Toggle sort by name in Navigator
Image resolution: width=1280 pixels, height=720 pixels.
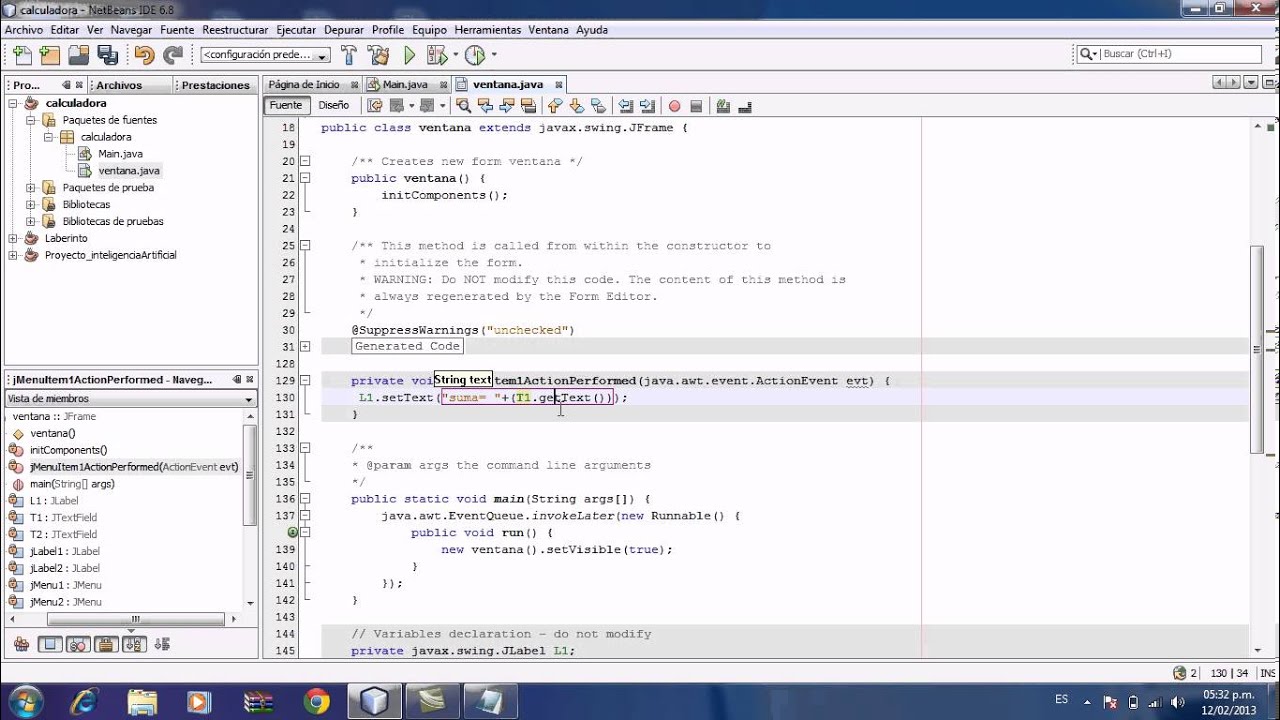[x=135, y=645]
